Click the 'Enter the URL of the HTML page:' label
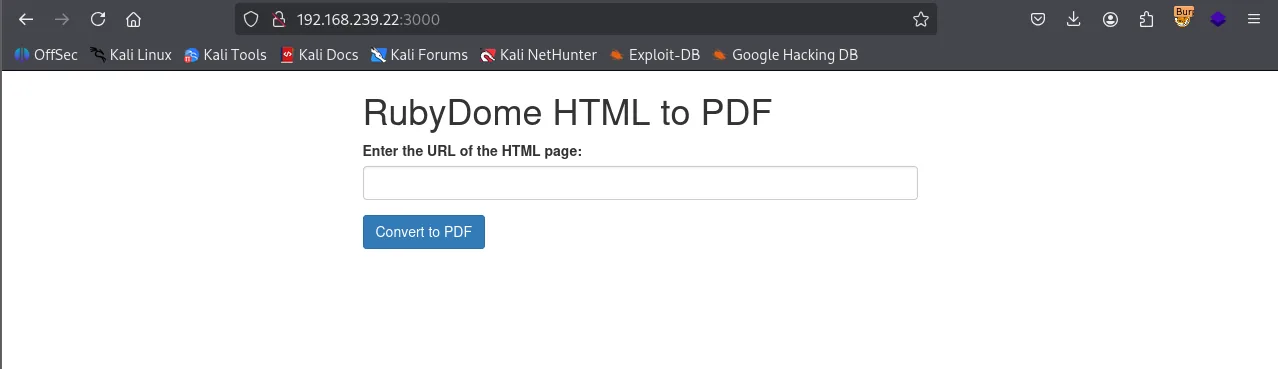1278x369 pixels. 472,151
